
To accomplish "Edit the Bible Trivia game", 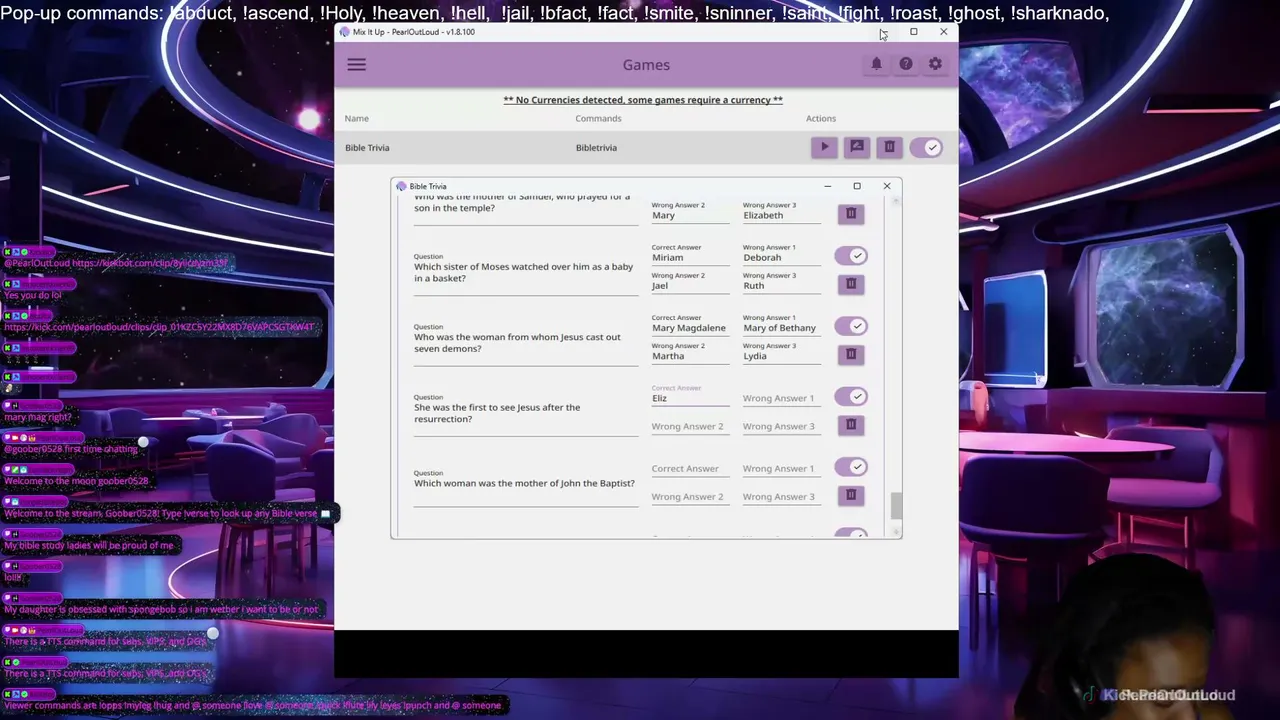I will 857,147.
